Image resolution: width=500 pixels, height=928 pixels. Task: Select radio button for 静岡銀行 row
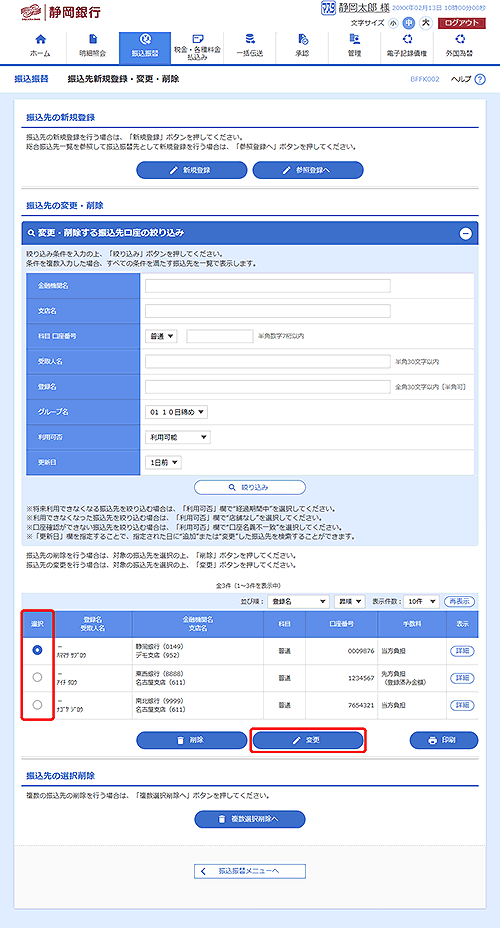pyautogui.click(x=37, y=650)
